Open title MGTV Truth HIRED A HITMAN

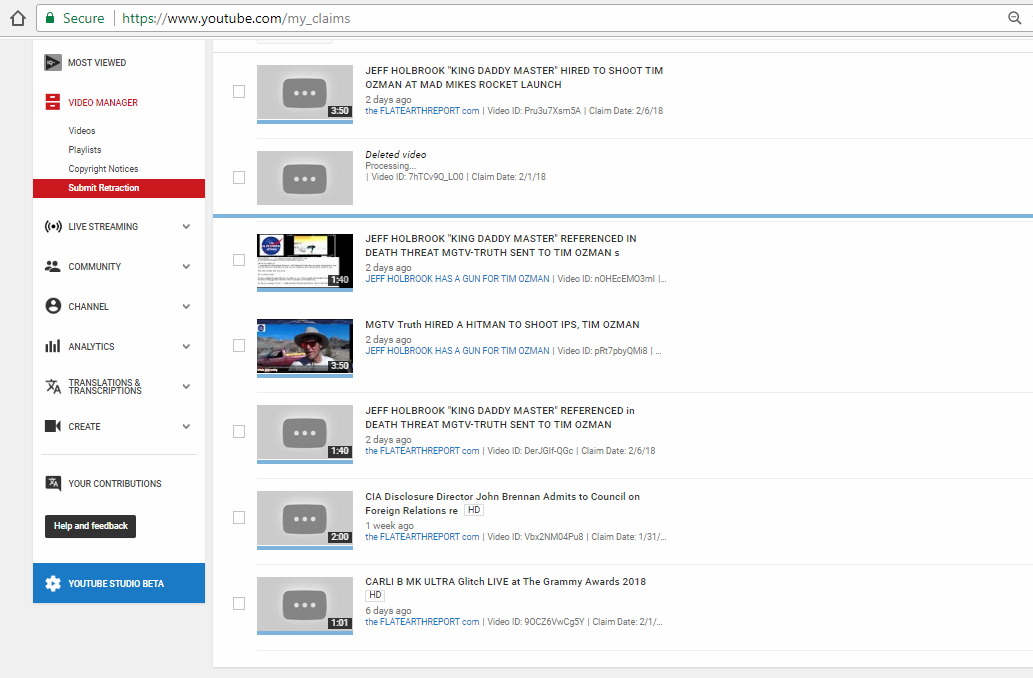pyautogui.click(x=503, y=325)
